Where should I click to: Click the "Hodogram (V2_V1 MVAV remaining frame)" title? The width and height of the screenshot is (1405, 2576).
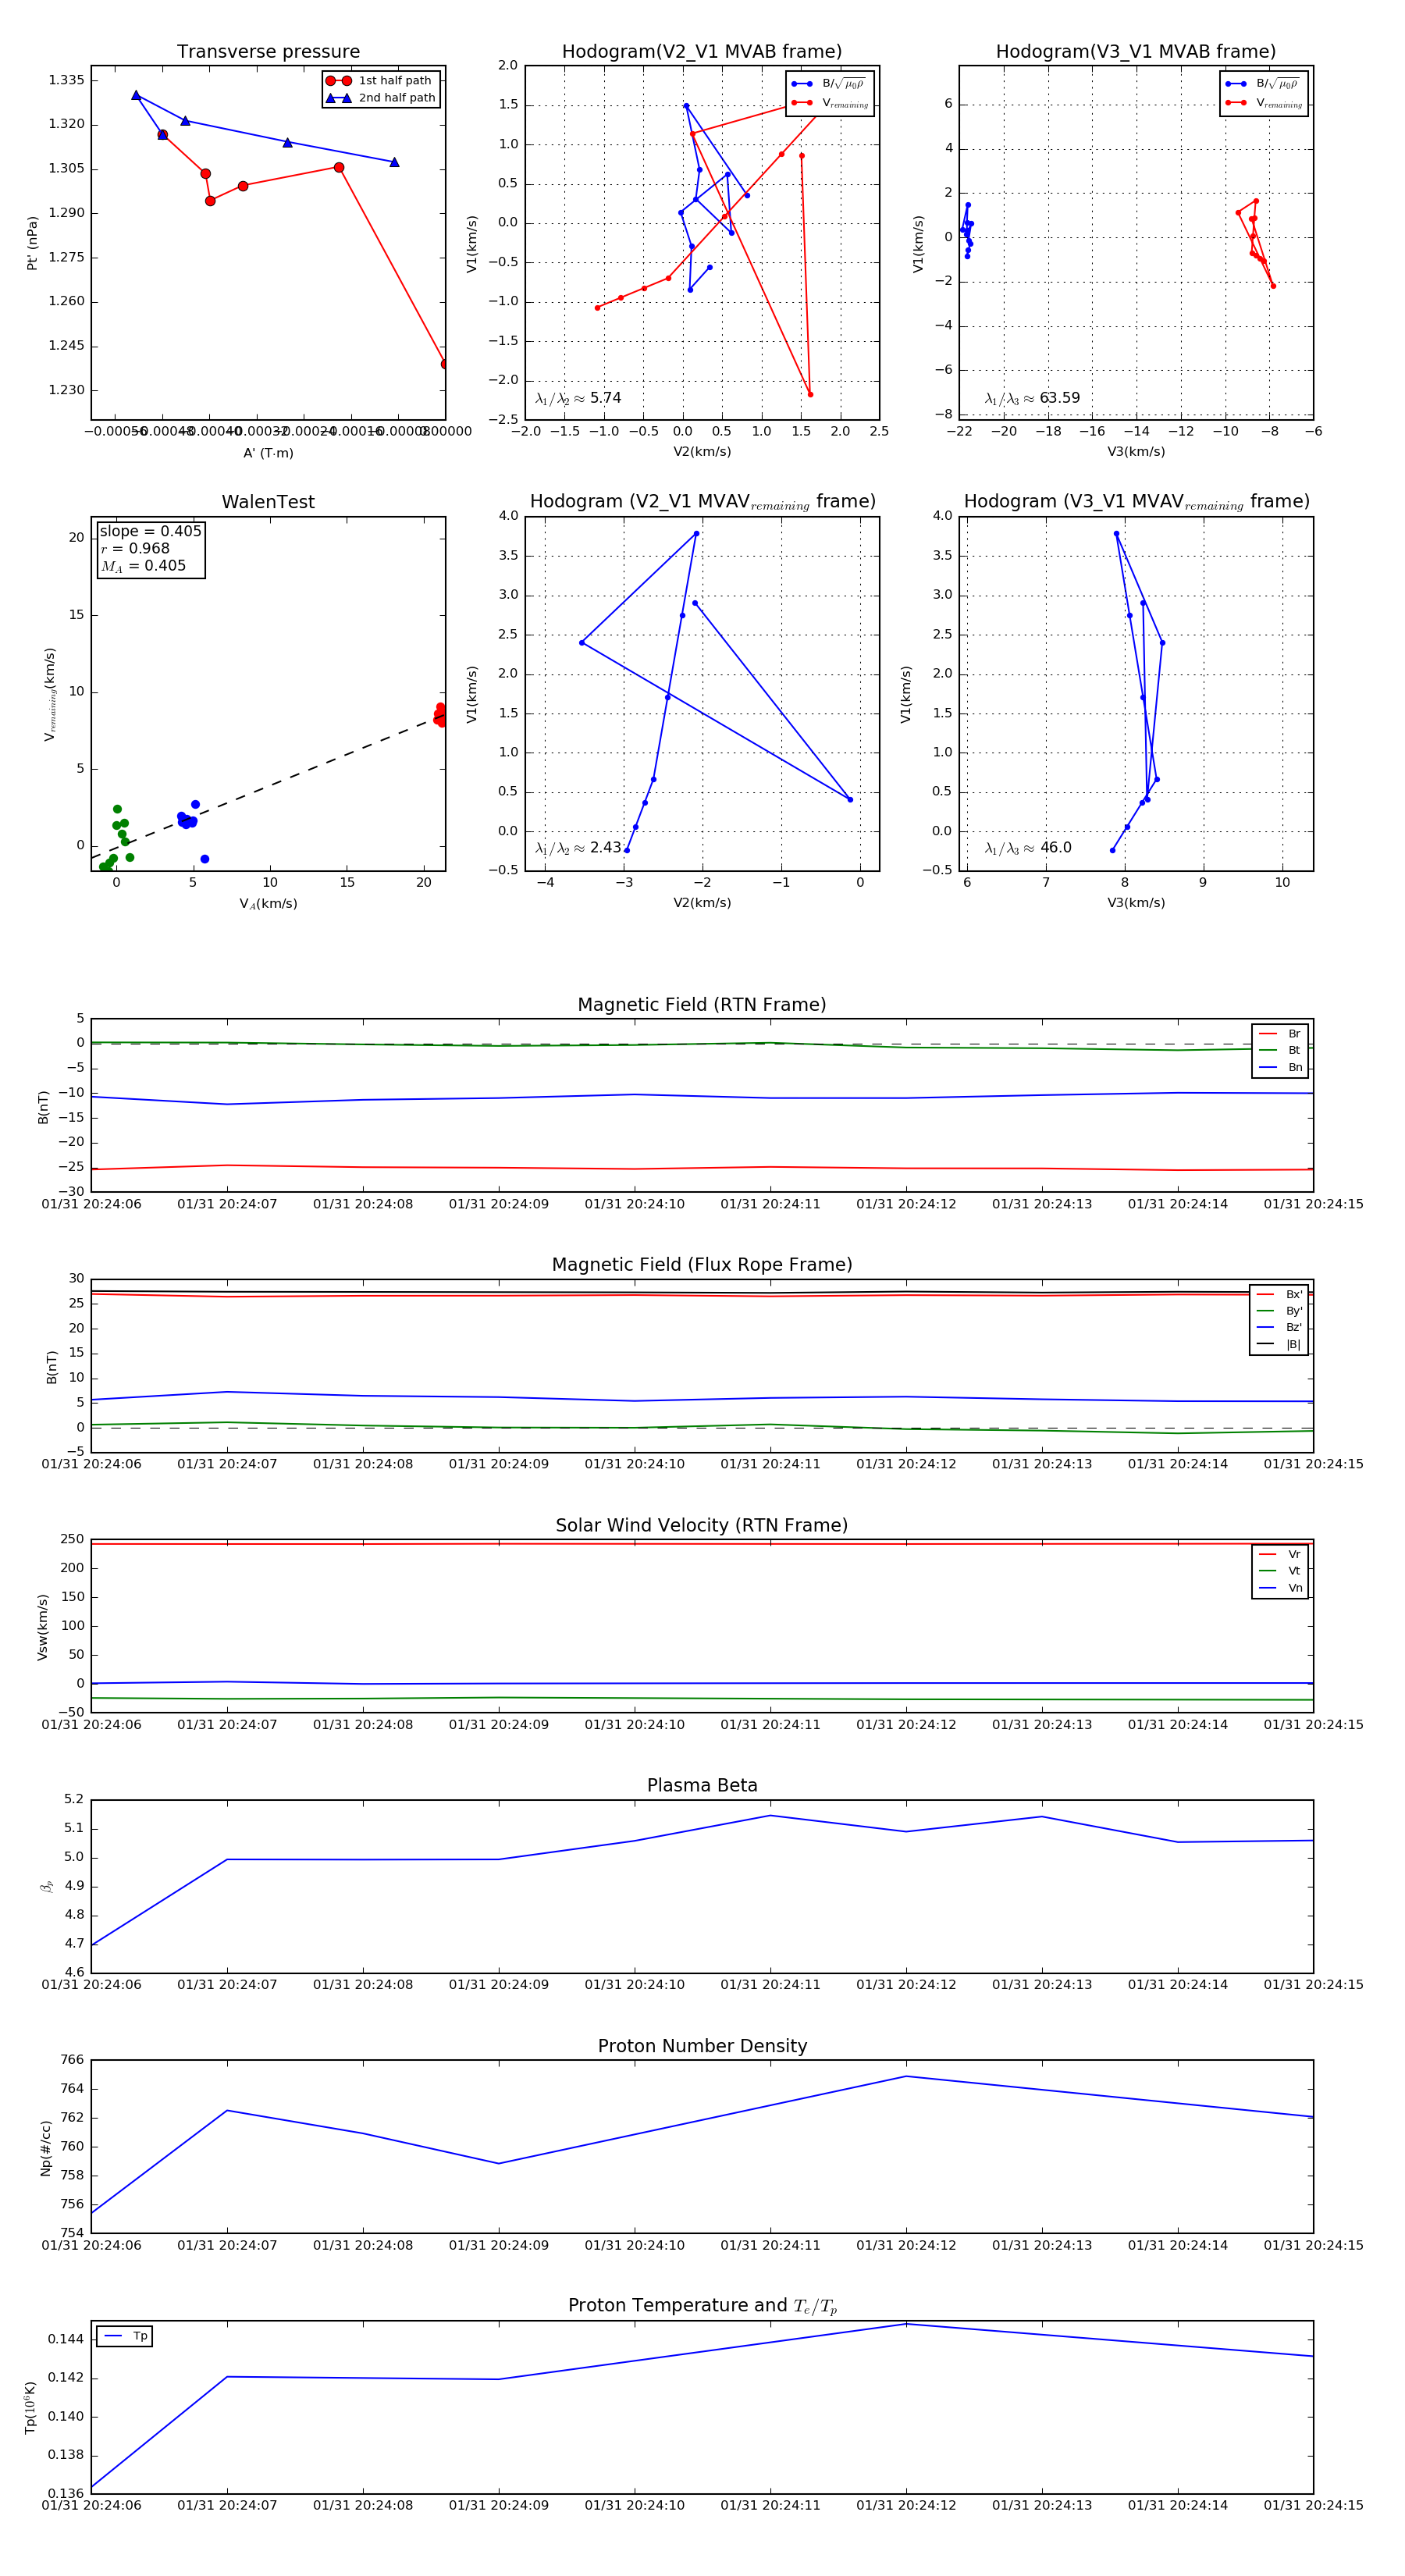point(702,502)
